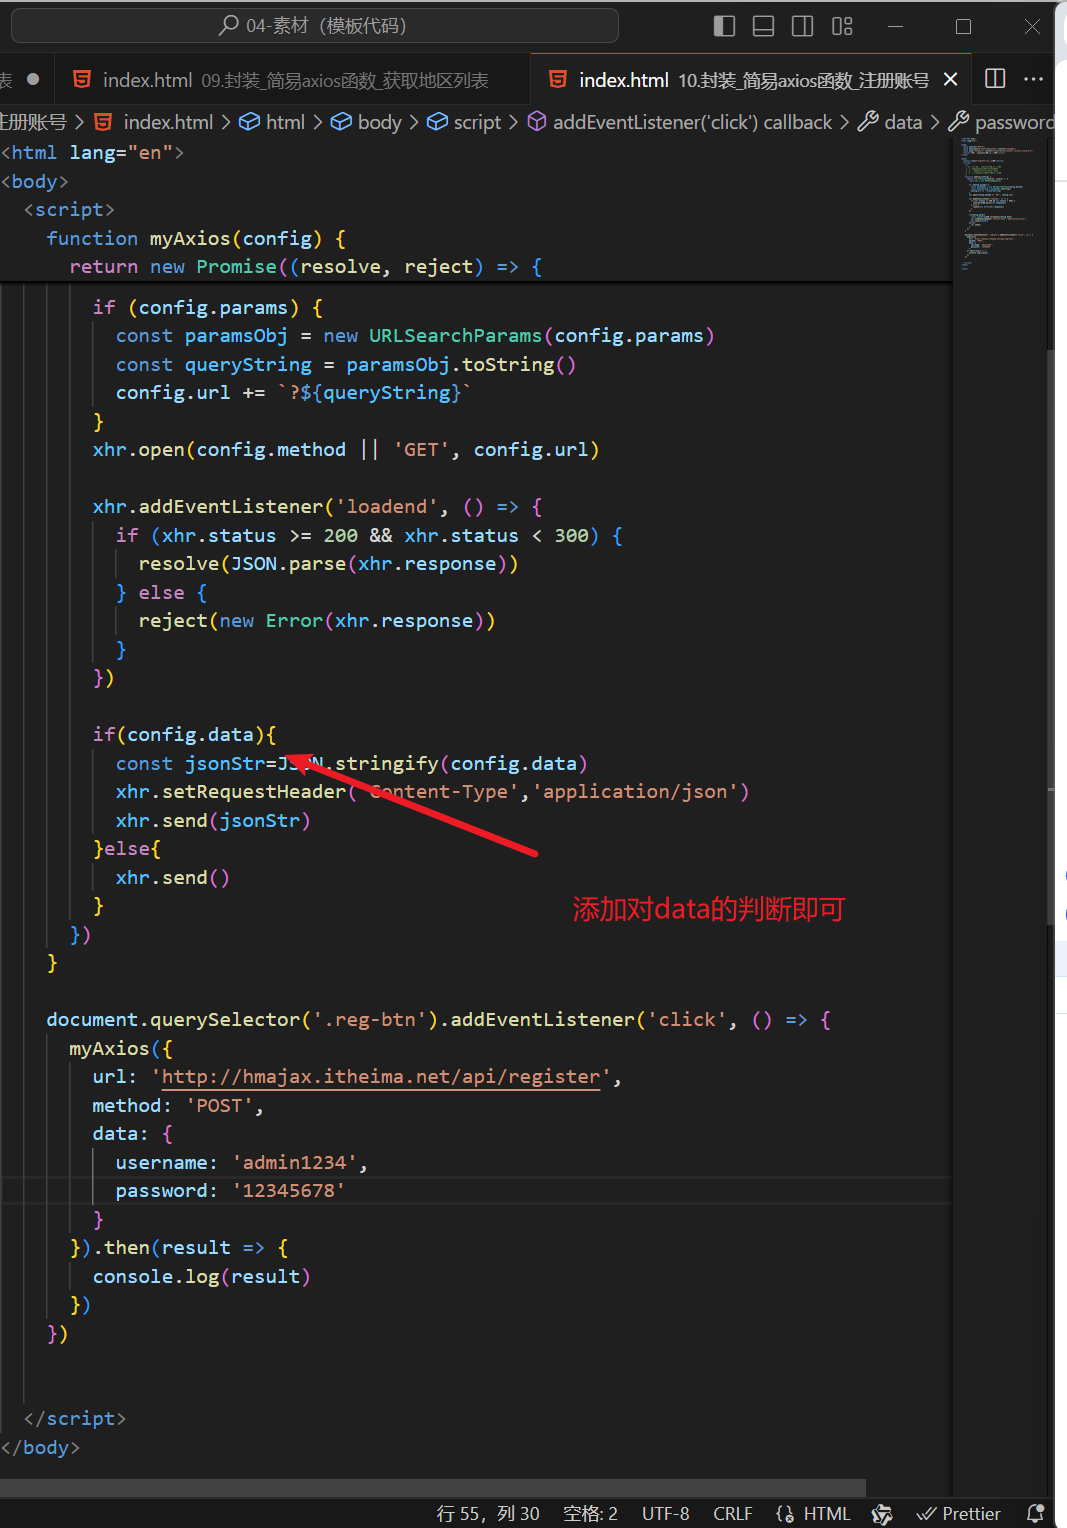
Task: Click the if(config.data){ line
Action: [185, 734]
